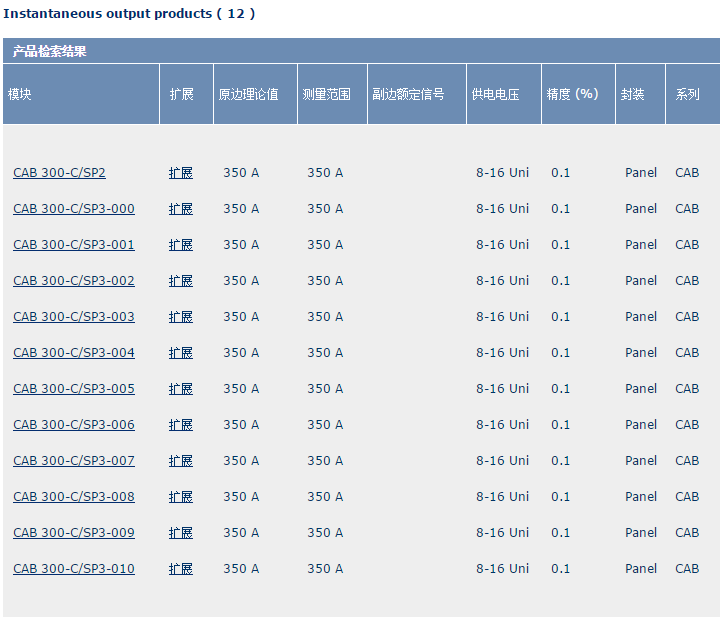Click the CAB 300-C/SP3-003 module link
This screenshot has width=727, height=624.
tap(73, 317)
